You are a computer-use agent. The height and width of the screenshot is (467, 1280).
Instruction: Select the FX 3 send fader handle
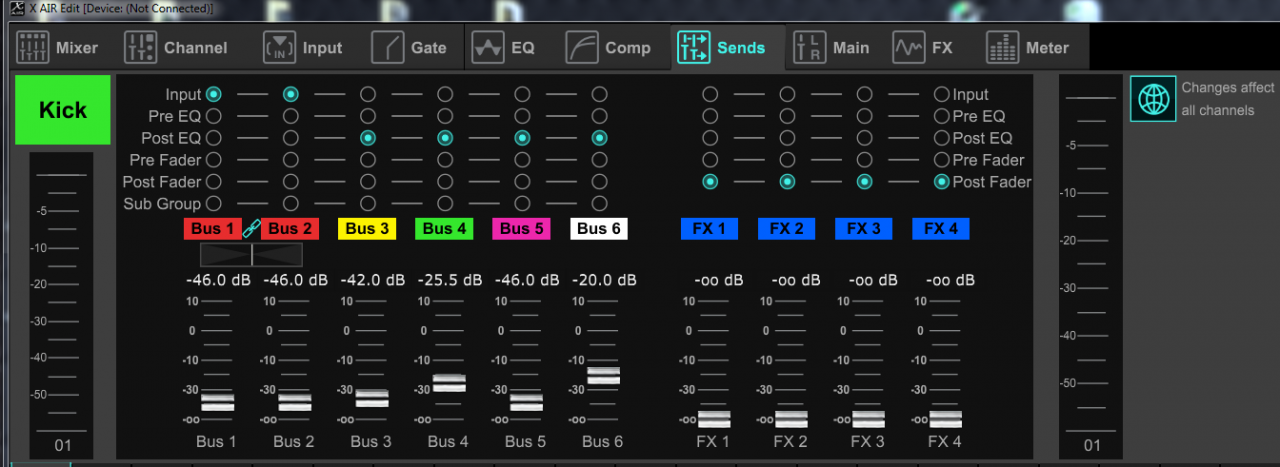tap(868, 419)
